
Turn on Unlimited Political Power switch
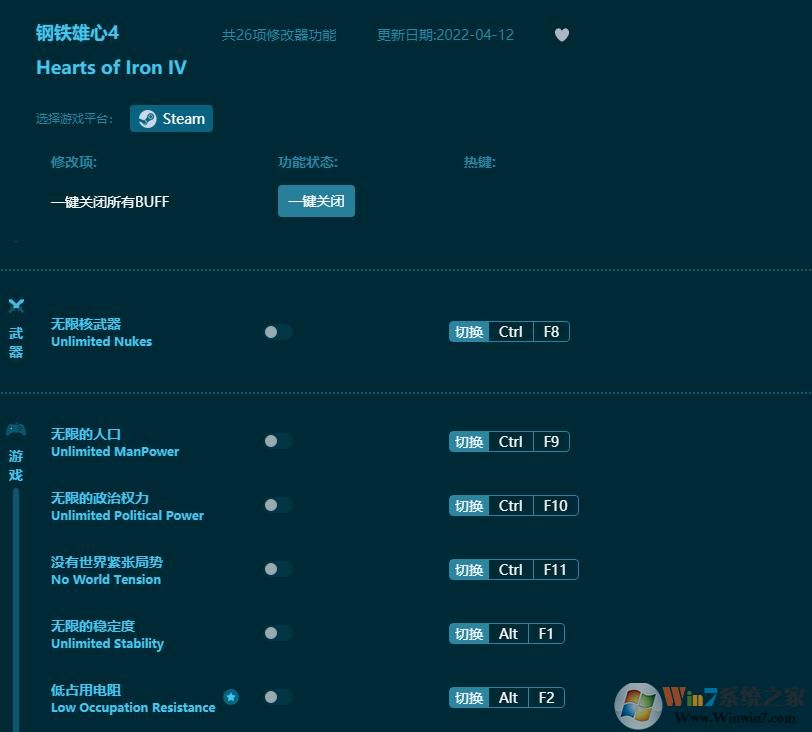tap(278, 505)
